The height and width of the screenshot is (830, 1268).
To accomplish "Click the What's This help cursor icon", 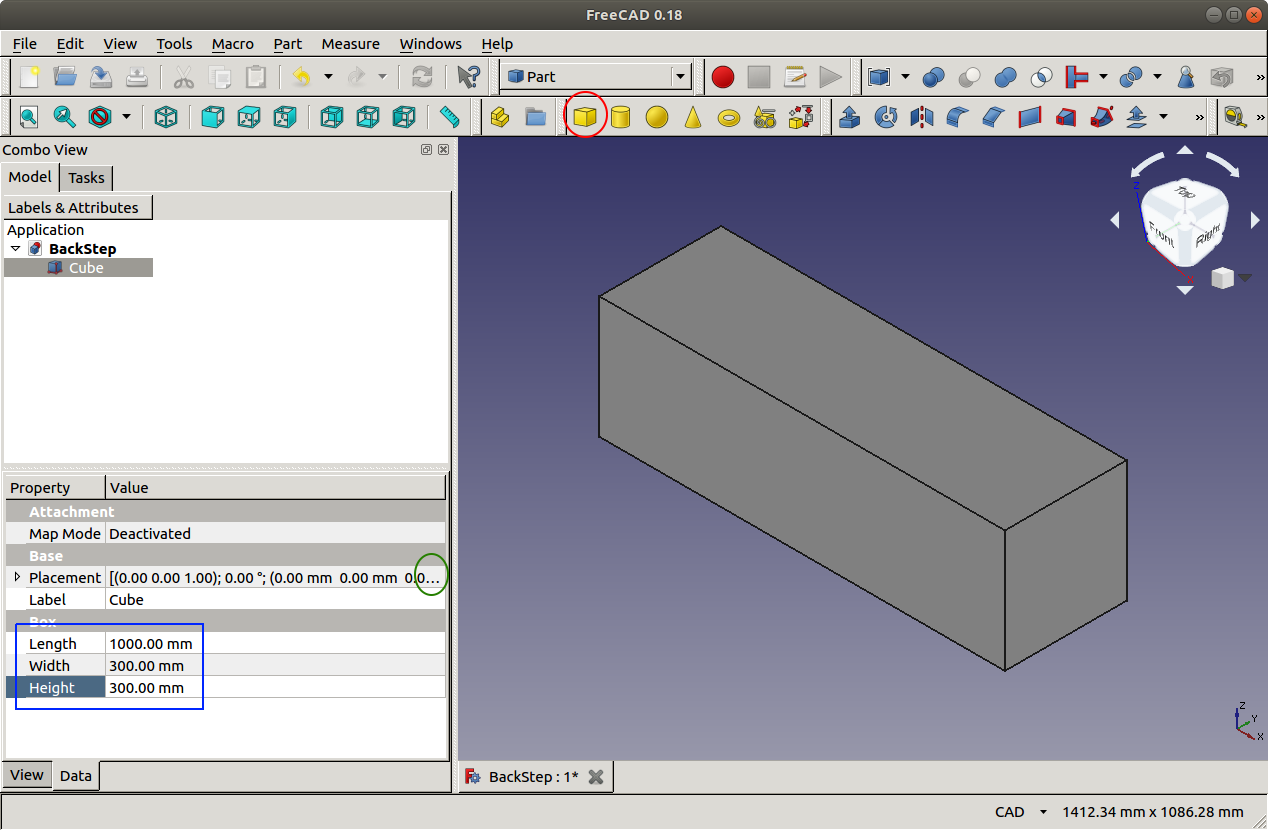I will 467,77.
